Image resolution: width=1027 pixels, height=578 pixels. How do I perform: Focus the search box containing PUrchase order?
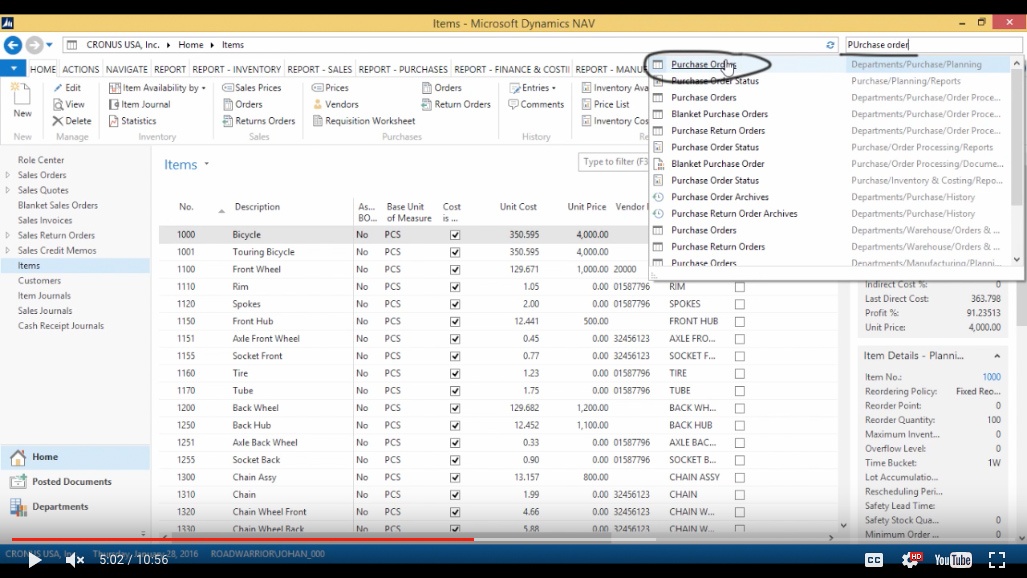click(x=933, y=45)
